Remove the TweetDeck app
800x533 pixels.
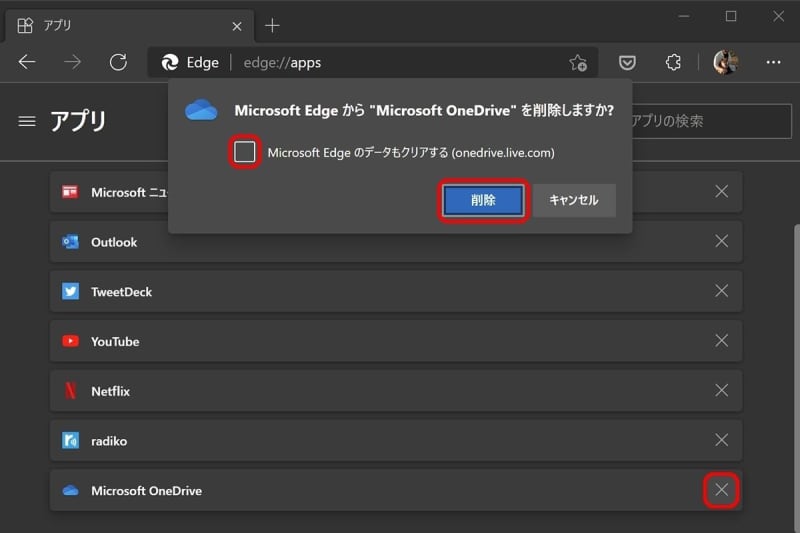(721, 291)
